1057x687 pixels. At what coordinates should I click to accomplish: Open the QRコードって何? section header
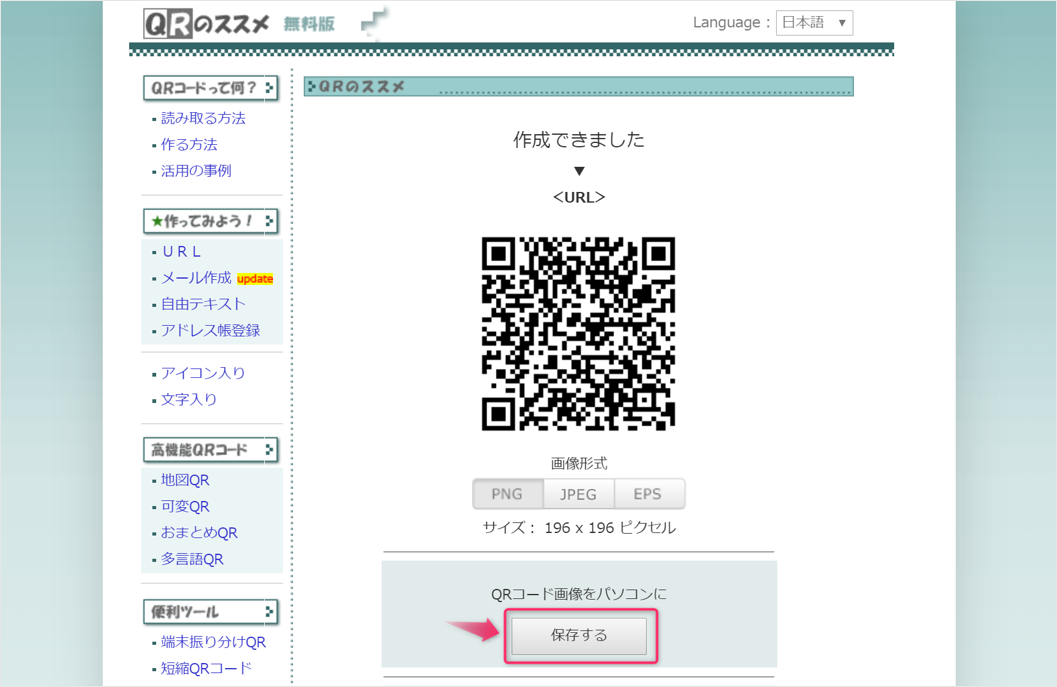point(211,88)
